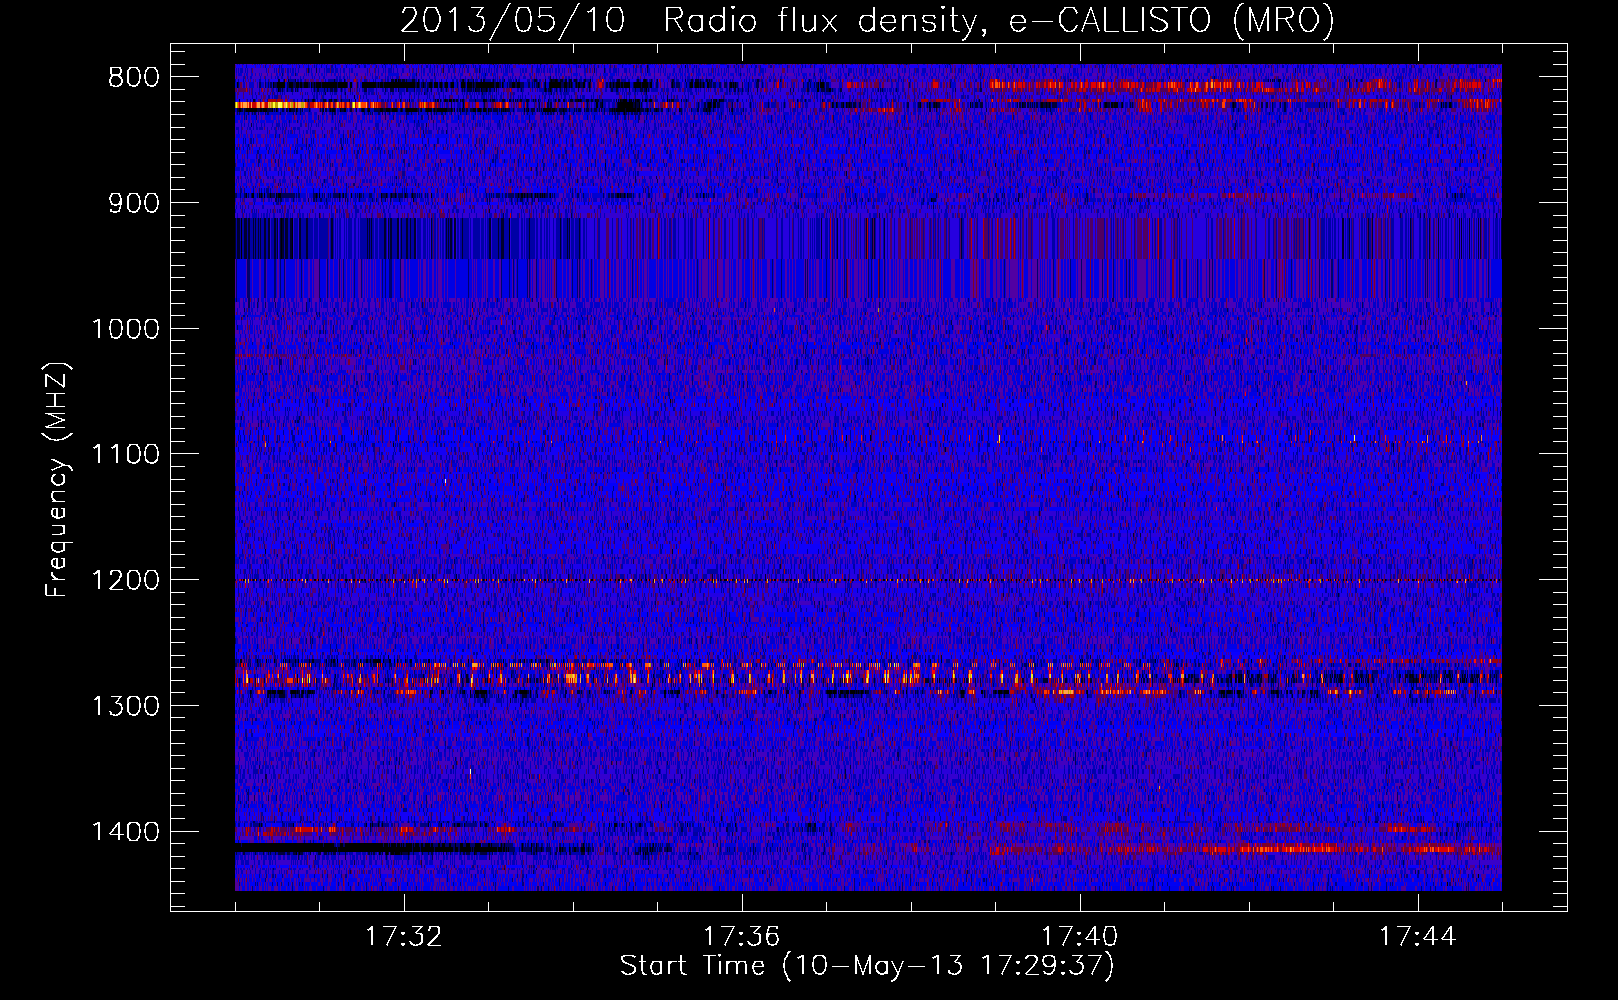Click the bright emission band near 1280 MHz
The height and width of the screenshot is (1000, 1618).
[x=868, y=678]
